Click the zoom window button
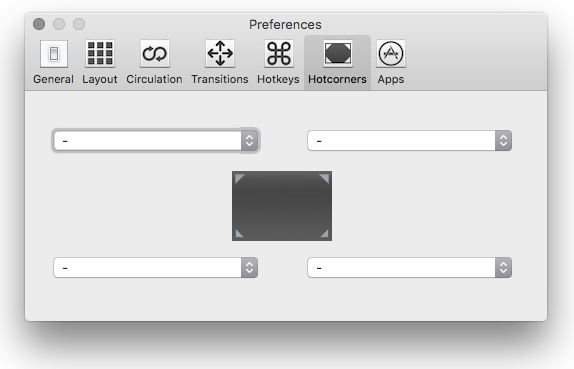 tap(79, 24)
